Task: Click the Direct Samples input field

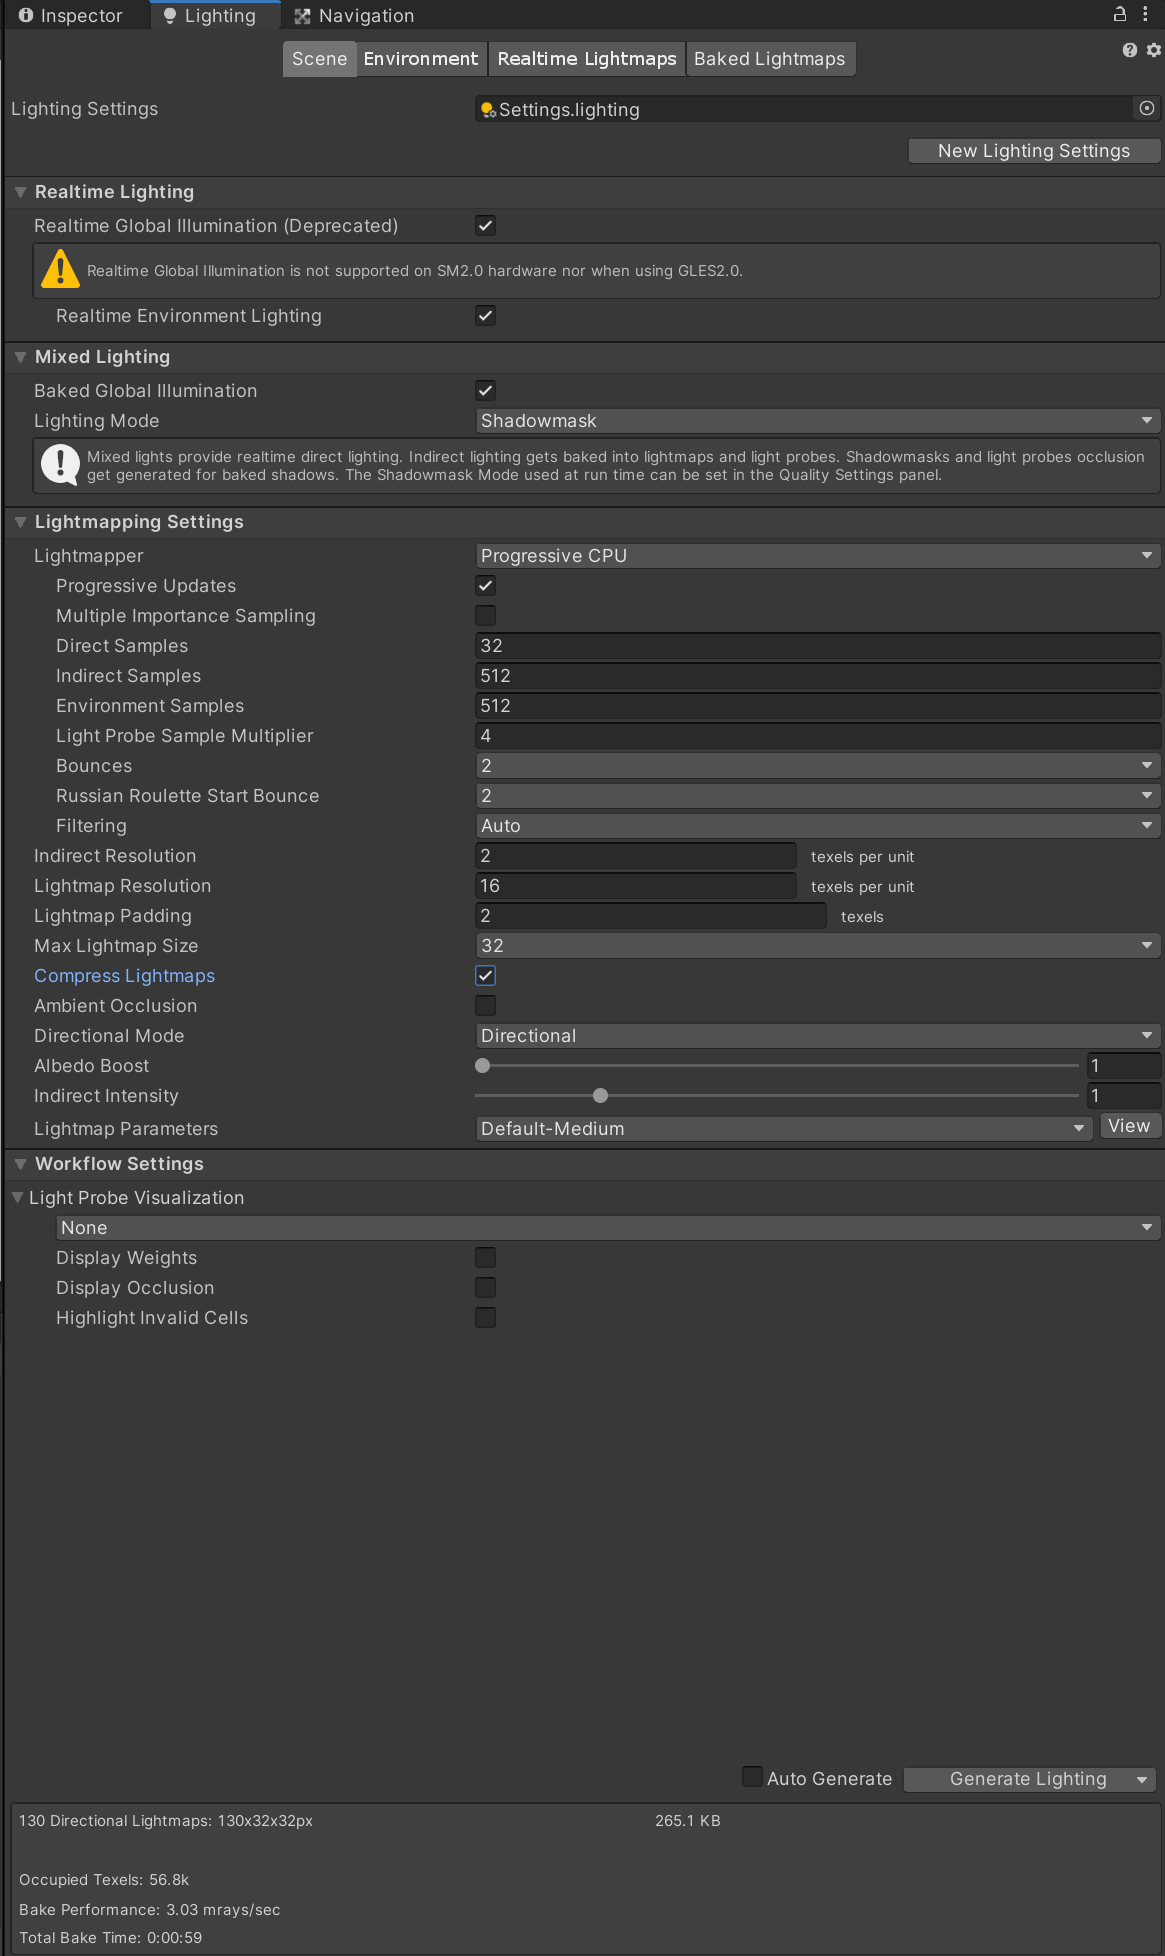Action: pyautogui.click(x=817, y=646)
